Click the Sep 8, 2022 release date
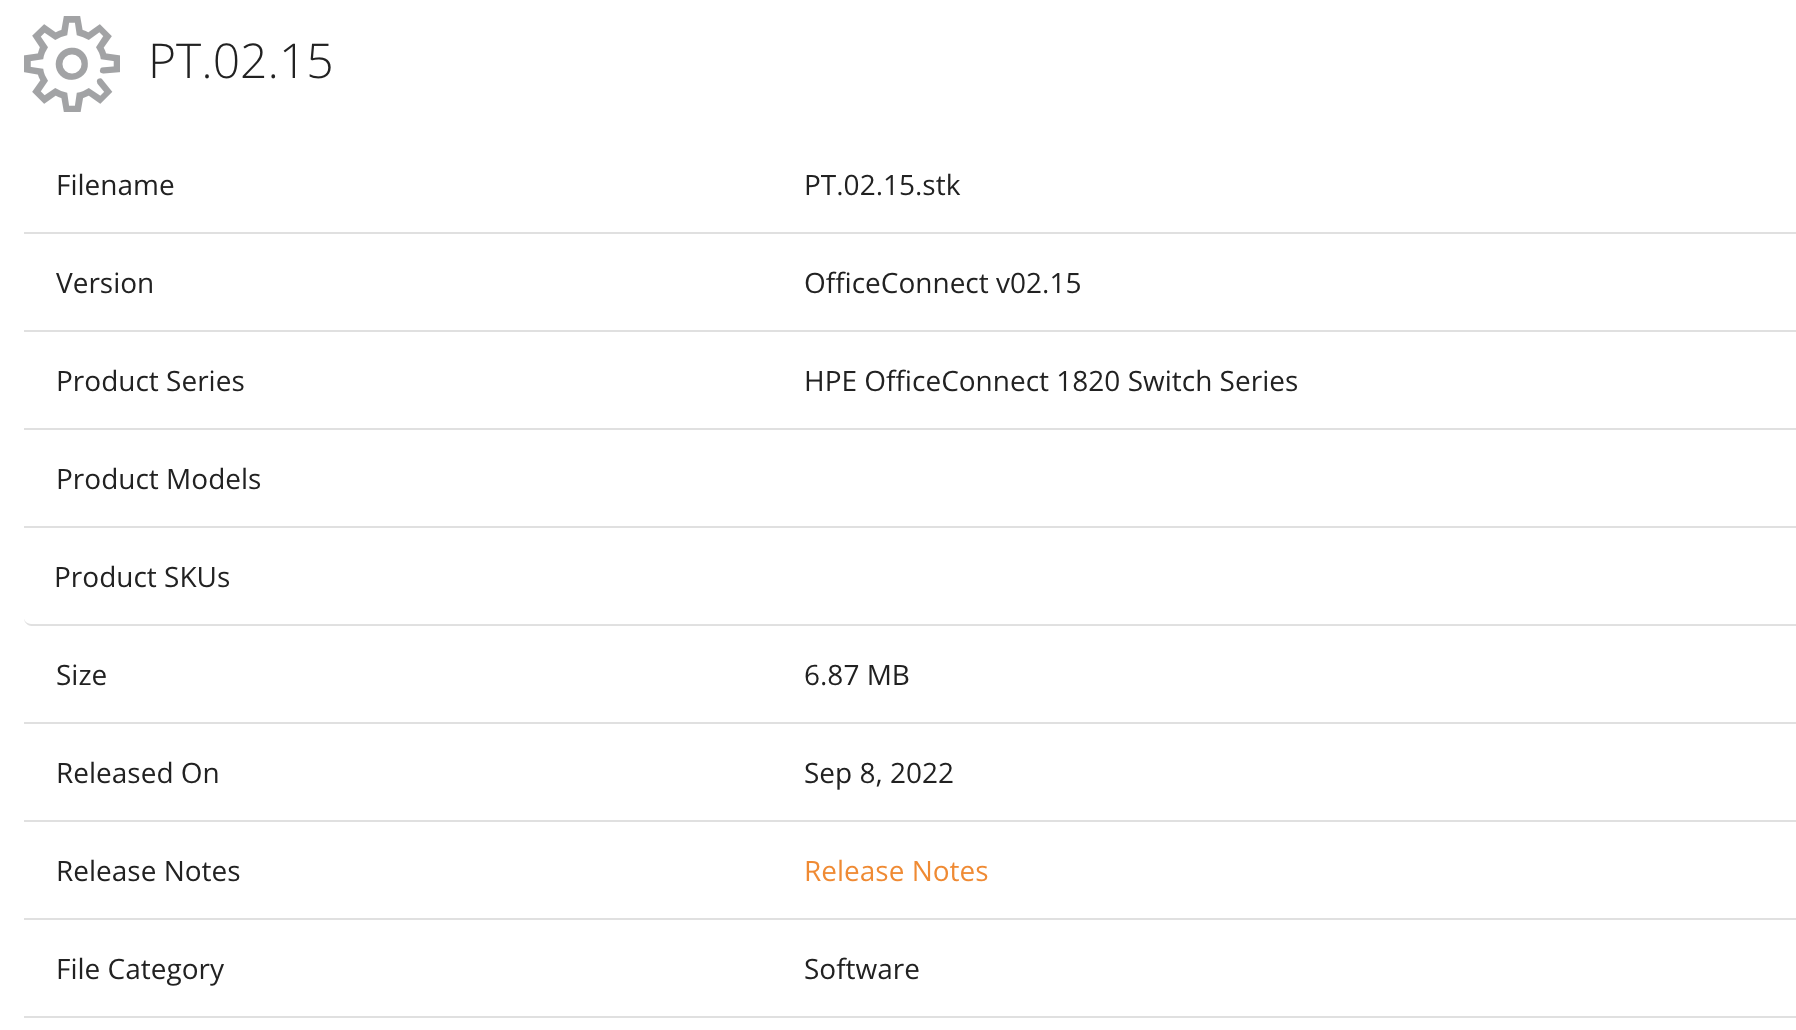Viewport: 1796px width, 1030px height. click(x=878, y=773)
